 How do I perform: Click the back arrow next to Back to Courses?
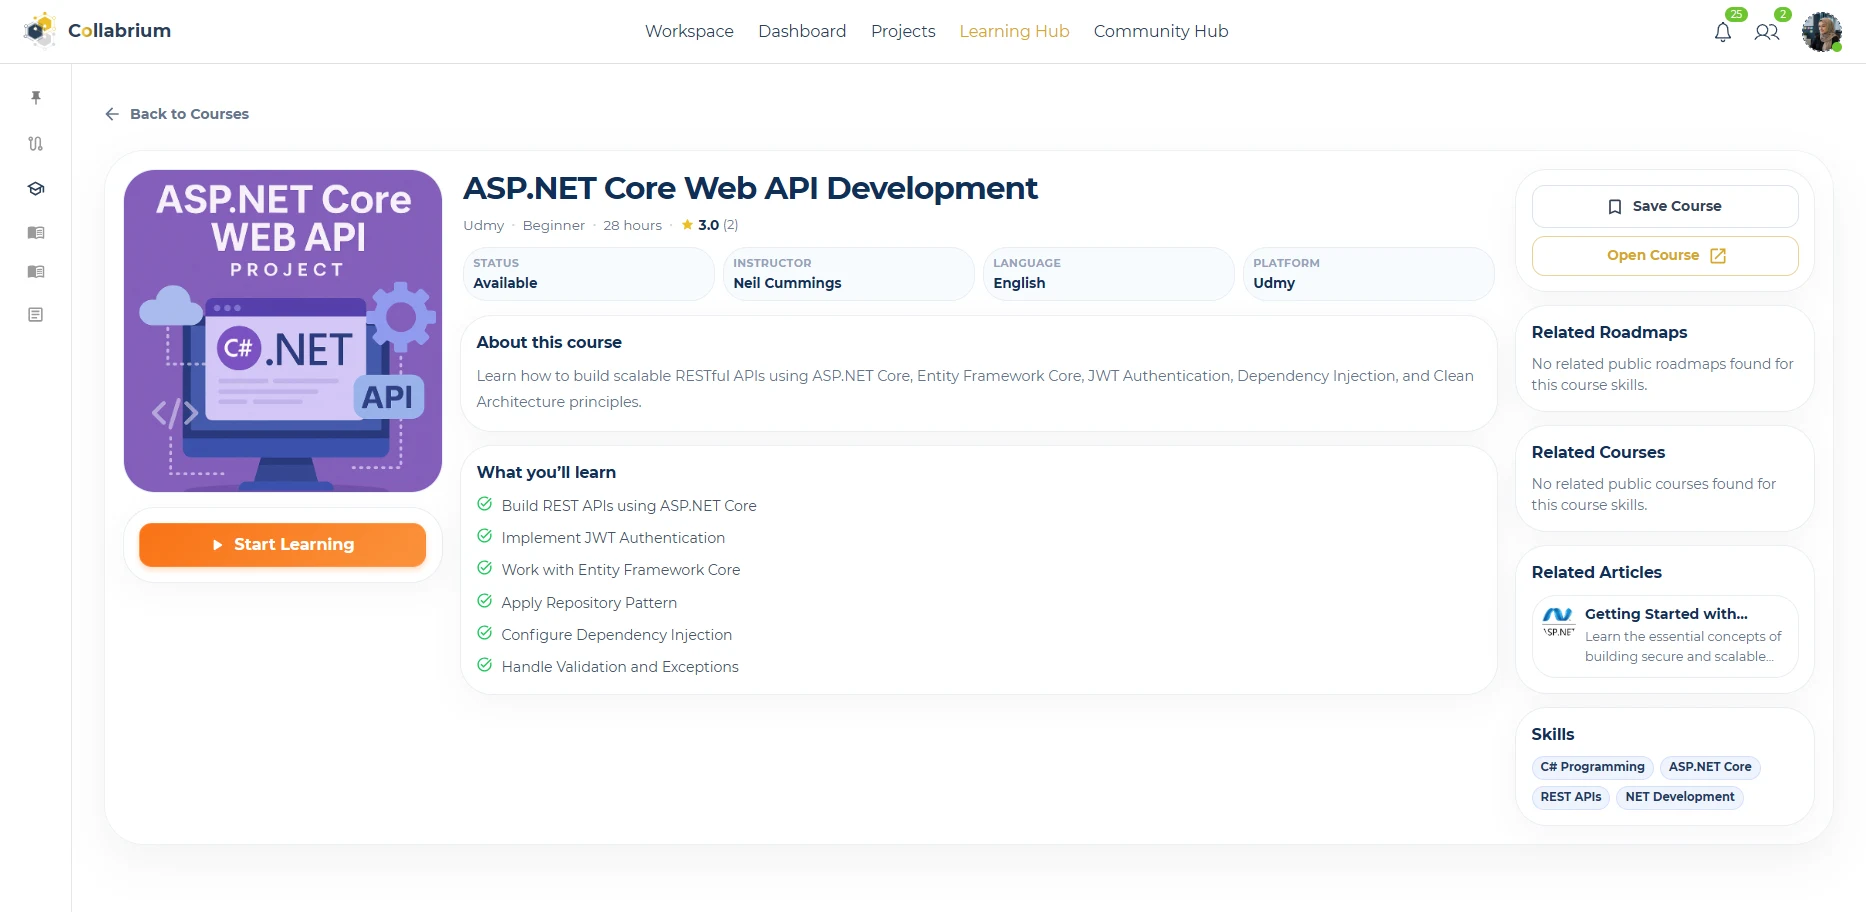click(x=112, y=114)
